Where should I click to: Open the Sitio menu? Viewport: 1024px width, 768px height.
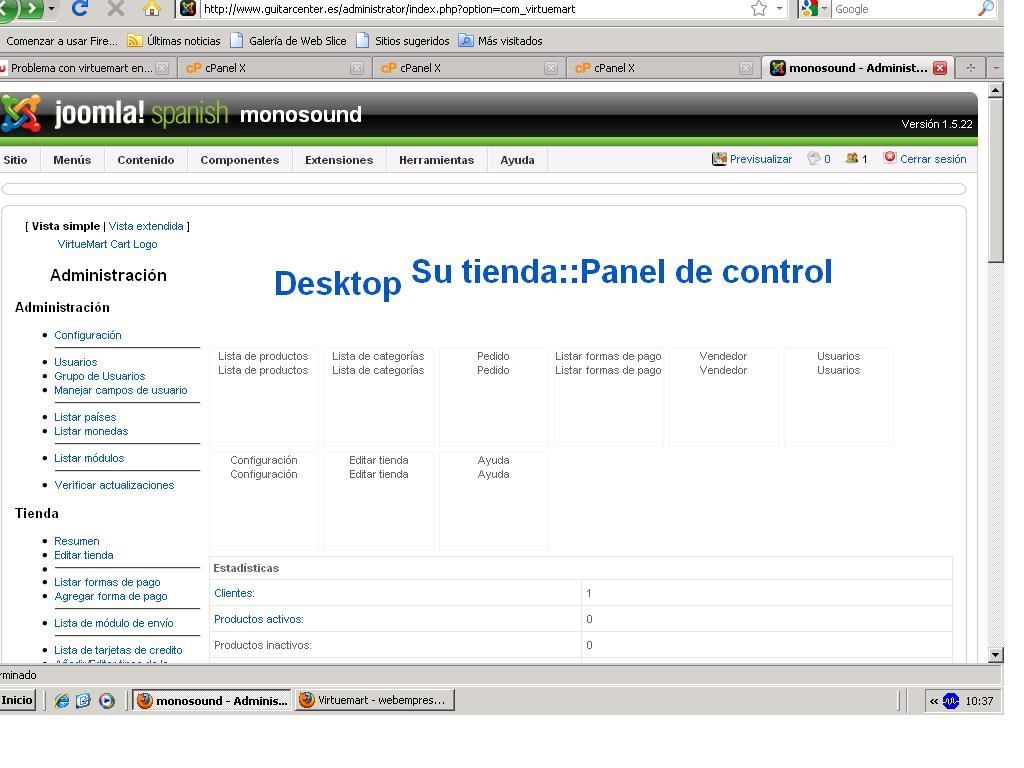16,160
